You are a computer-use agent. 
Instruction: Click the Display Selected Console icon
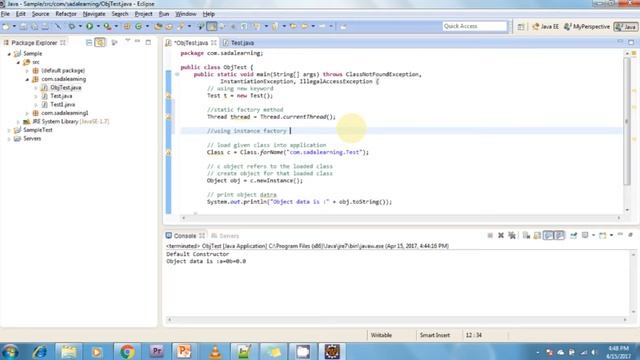click(x=585, y=236)
